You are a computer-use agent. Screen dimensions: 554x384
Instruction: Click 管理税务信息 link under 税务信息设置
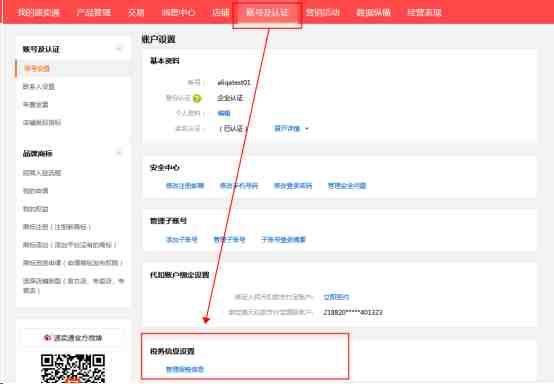[x=185, y=369]
